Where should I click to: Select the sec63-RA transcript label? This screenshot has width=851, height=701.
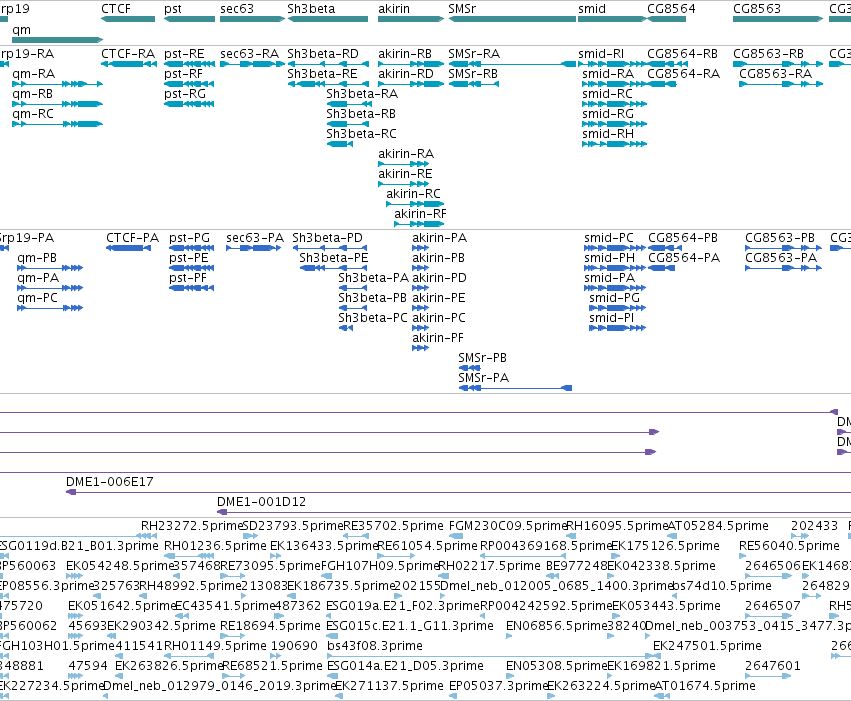249,54
